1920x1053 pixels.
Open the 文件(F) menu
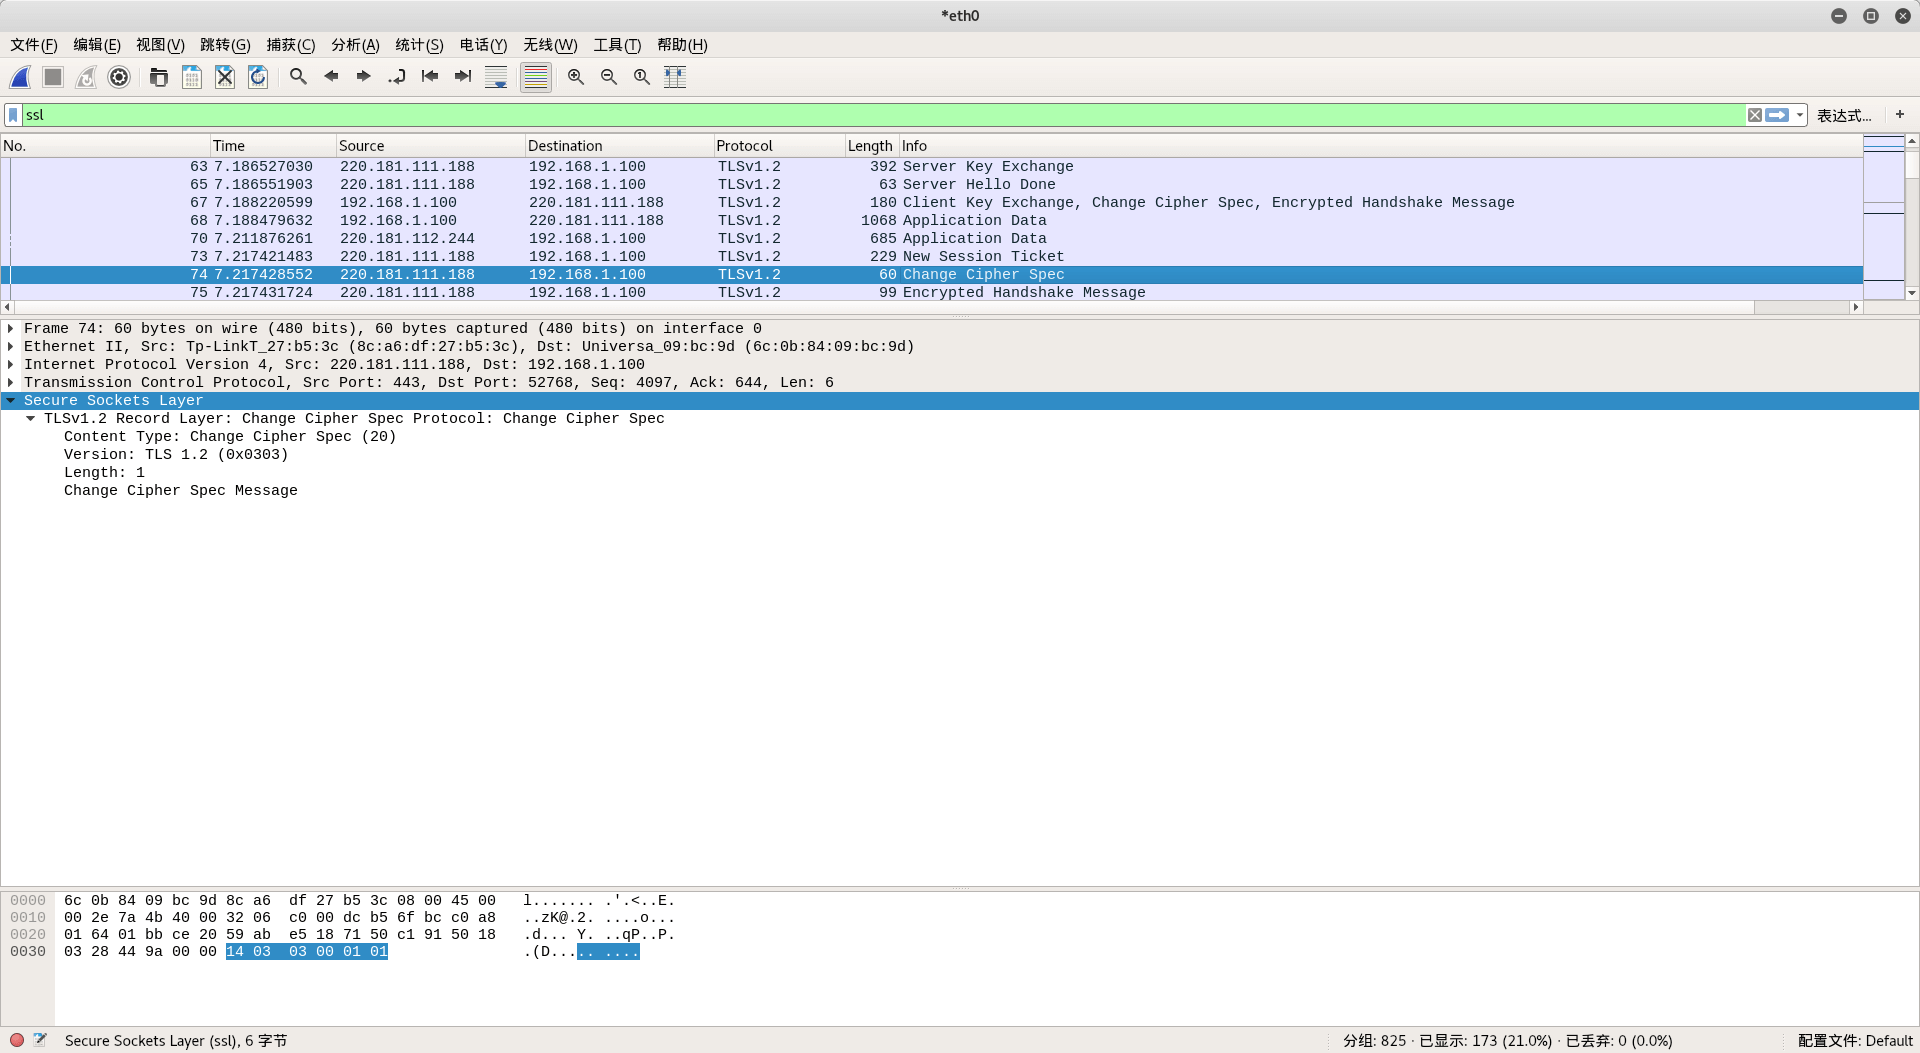(34, 45)
